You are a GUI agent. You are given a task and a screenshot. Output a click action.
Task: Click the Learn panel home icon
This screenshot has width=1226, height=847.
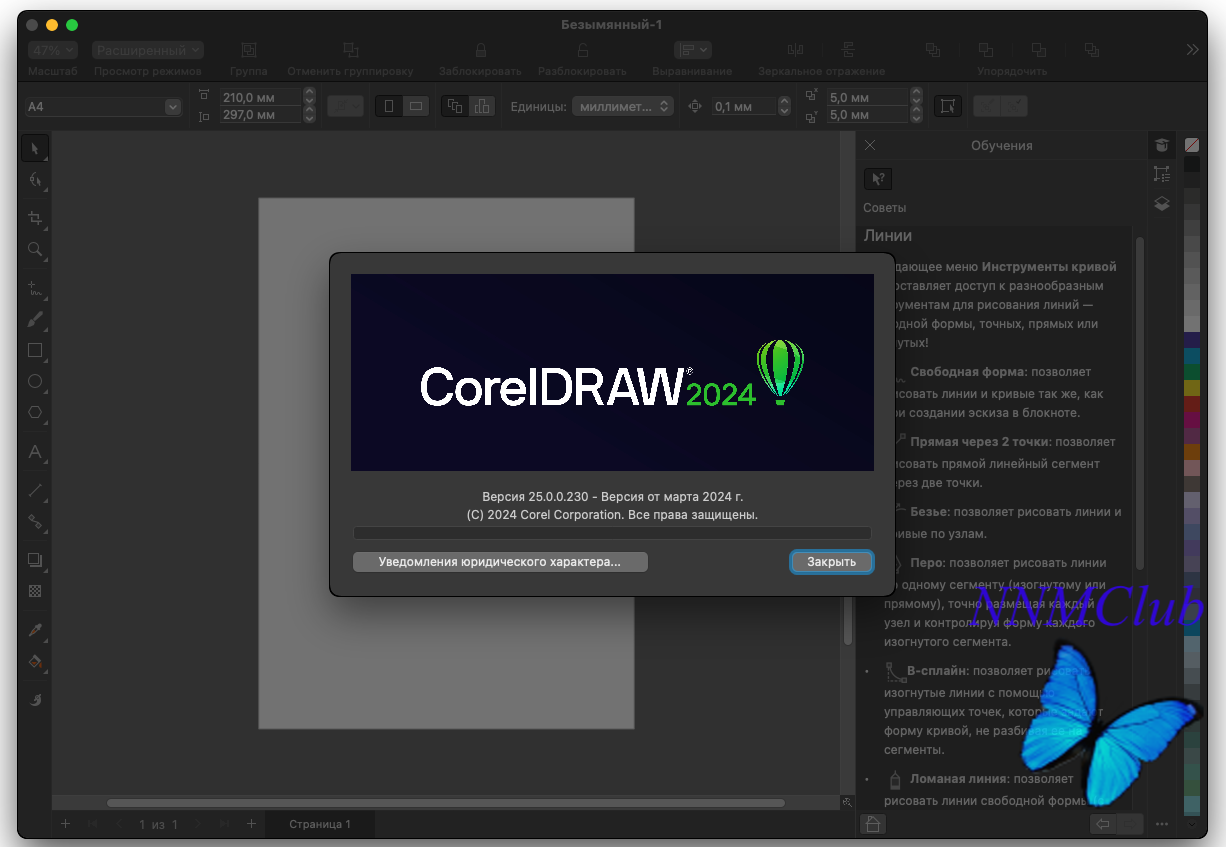coord(872,825)
